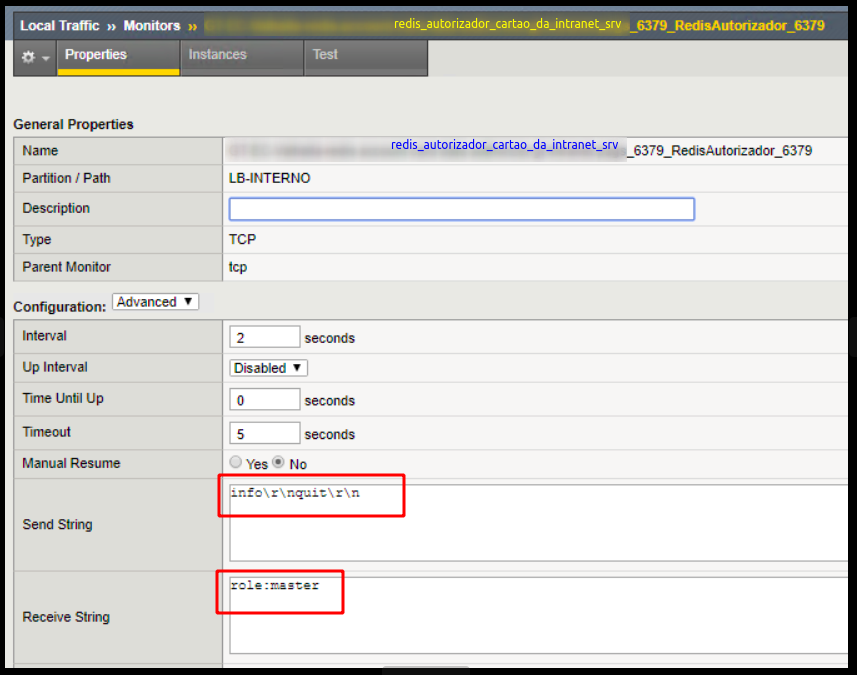This screenshot has height=675, width=857.
Task: Click the Description input field
Action: (461, 209)
